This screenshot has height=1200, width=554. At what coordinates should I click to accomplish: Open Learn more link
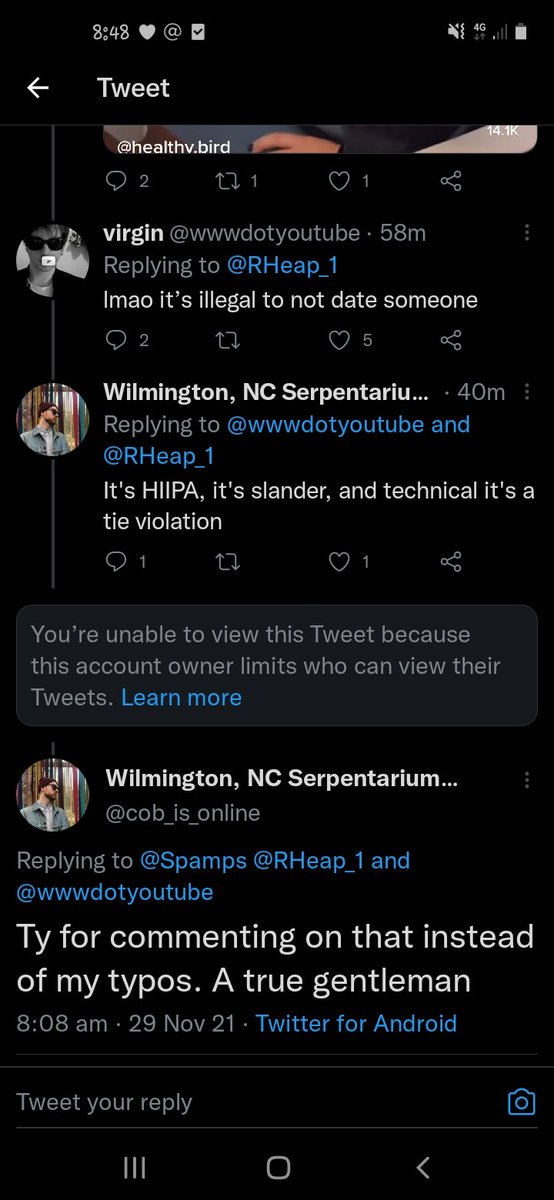point(181,697)
